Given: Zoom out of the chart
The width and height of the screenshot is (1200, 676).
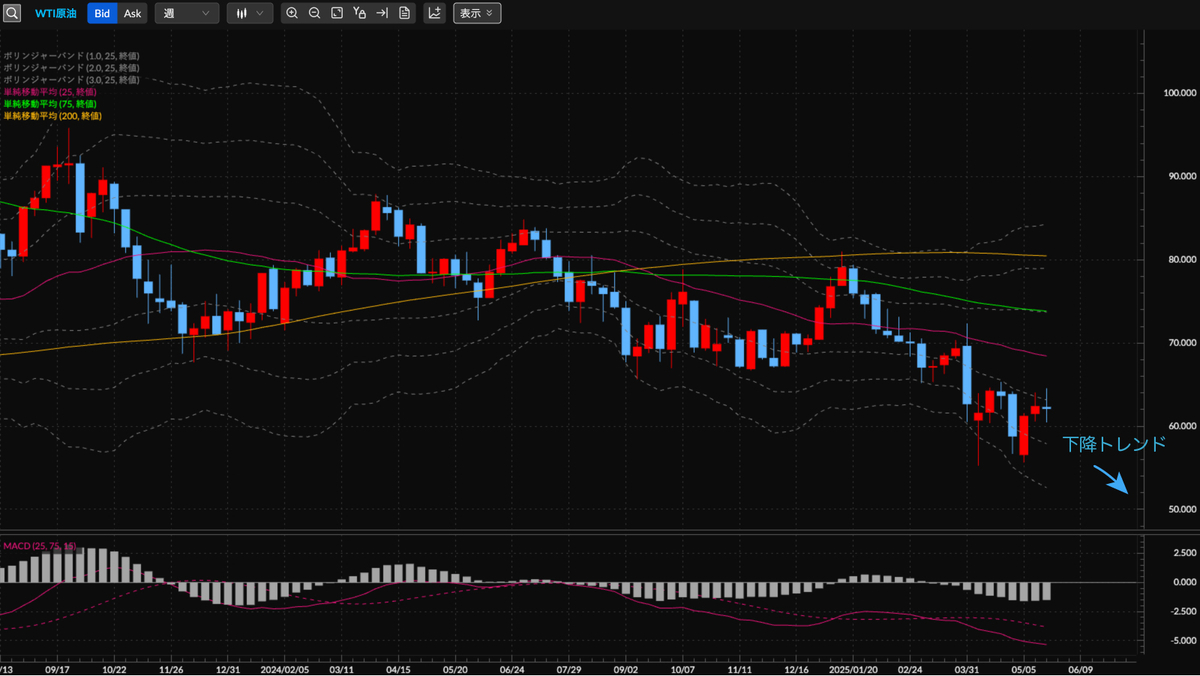Looking at the screenshot, I should tap(314, 13).
